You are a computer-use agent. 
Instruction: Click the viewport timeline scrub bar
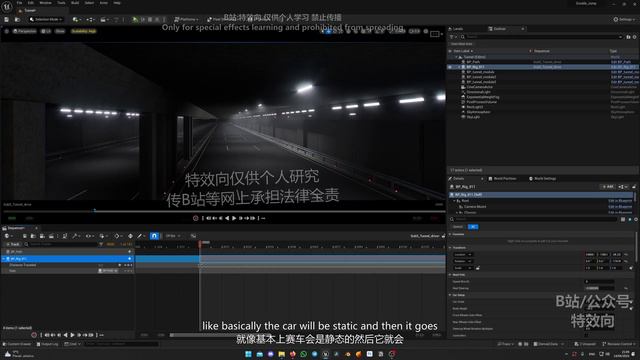[x=224, y=211]
